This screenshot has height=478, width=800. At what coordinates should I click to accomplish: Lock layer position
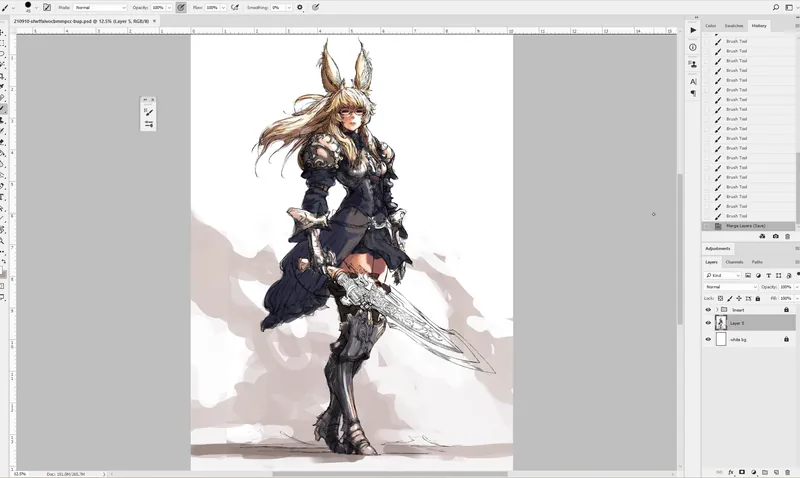pyautogui.click(x=739, y=298)
